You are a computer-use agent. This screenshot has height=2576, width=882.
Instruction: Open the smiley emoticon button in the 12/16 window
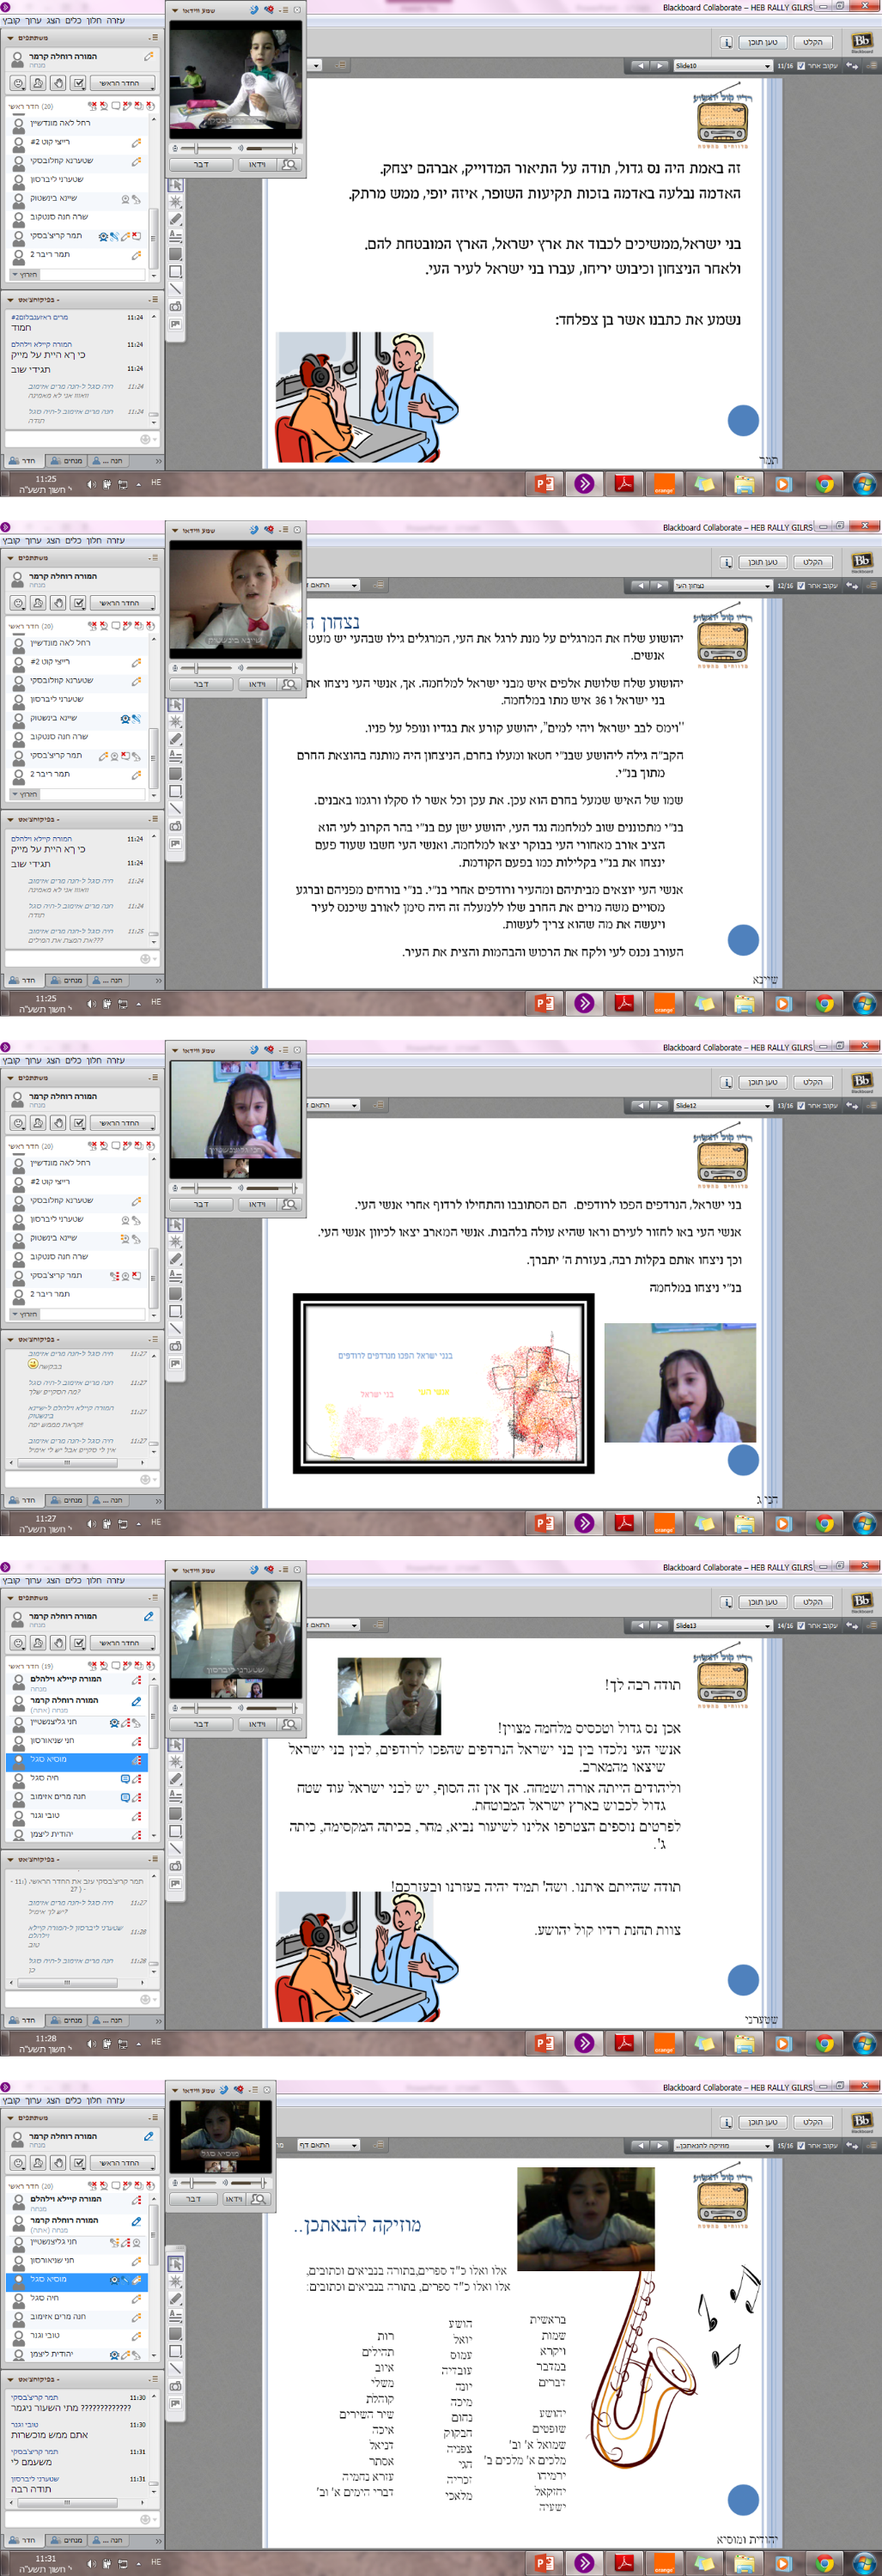18,603
